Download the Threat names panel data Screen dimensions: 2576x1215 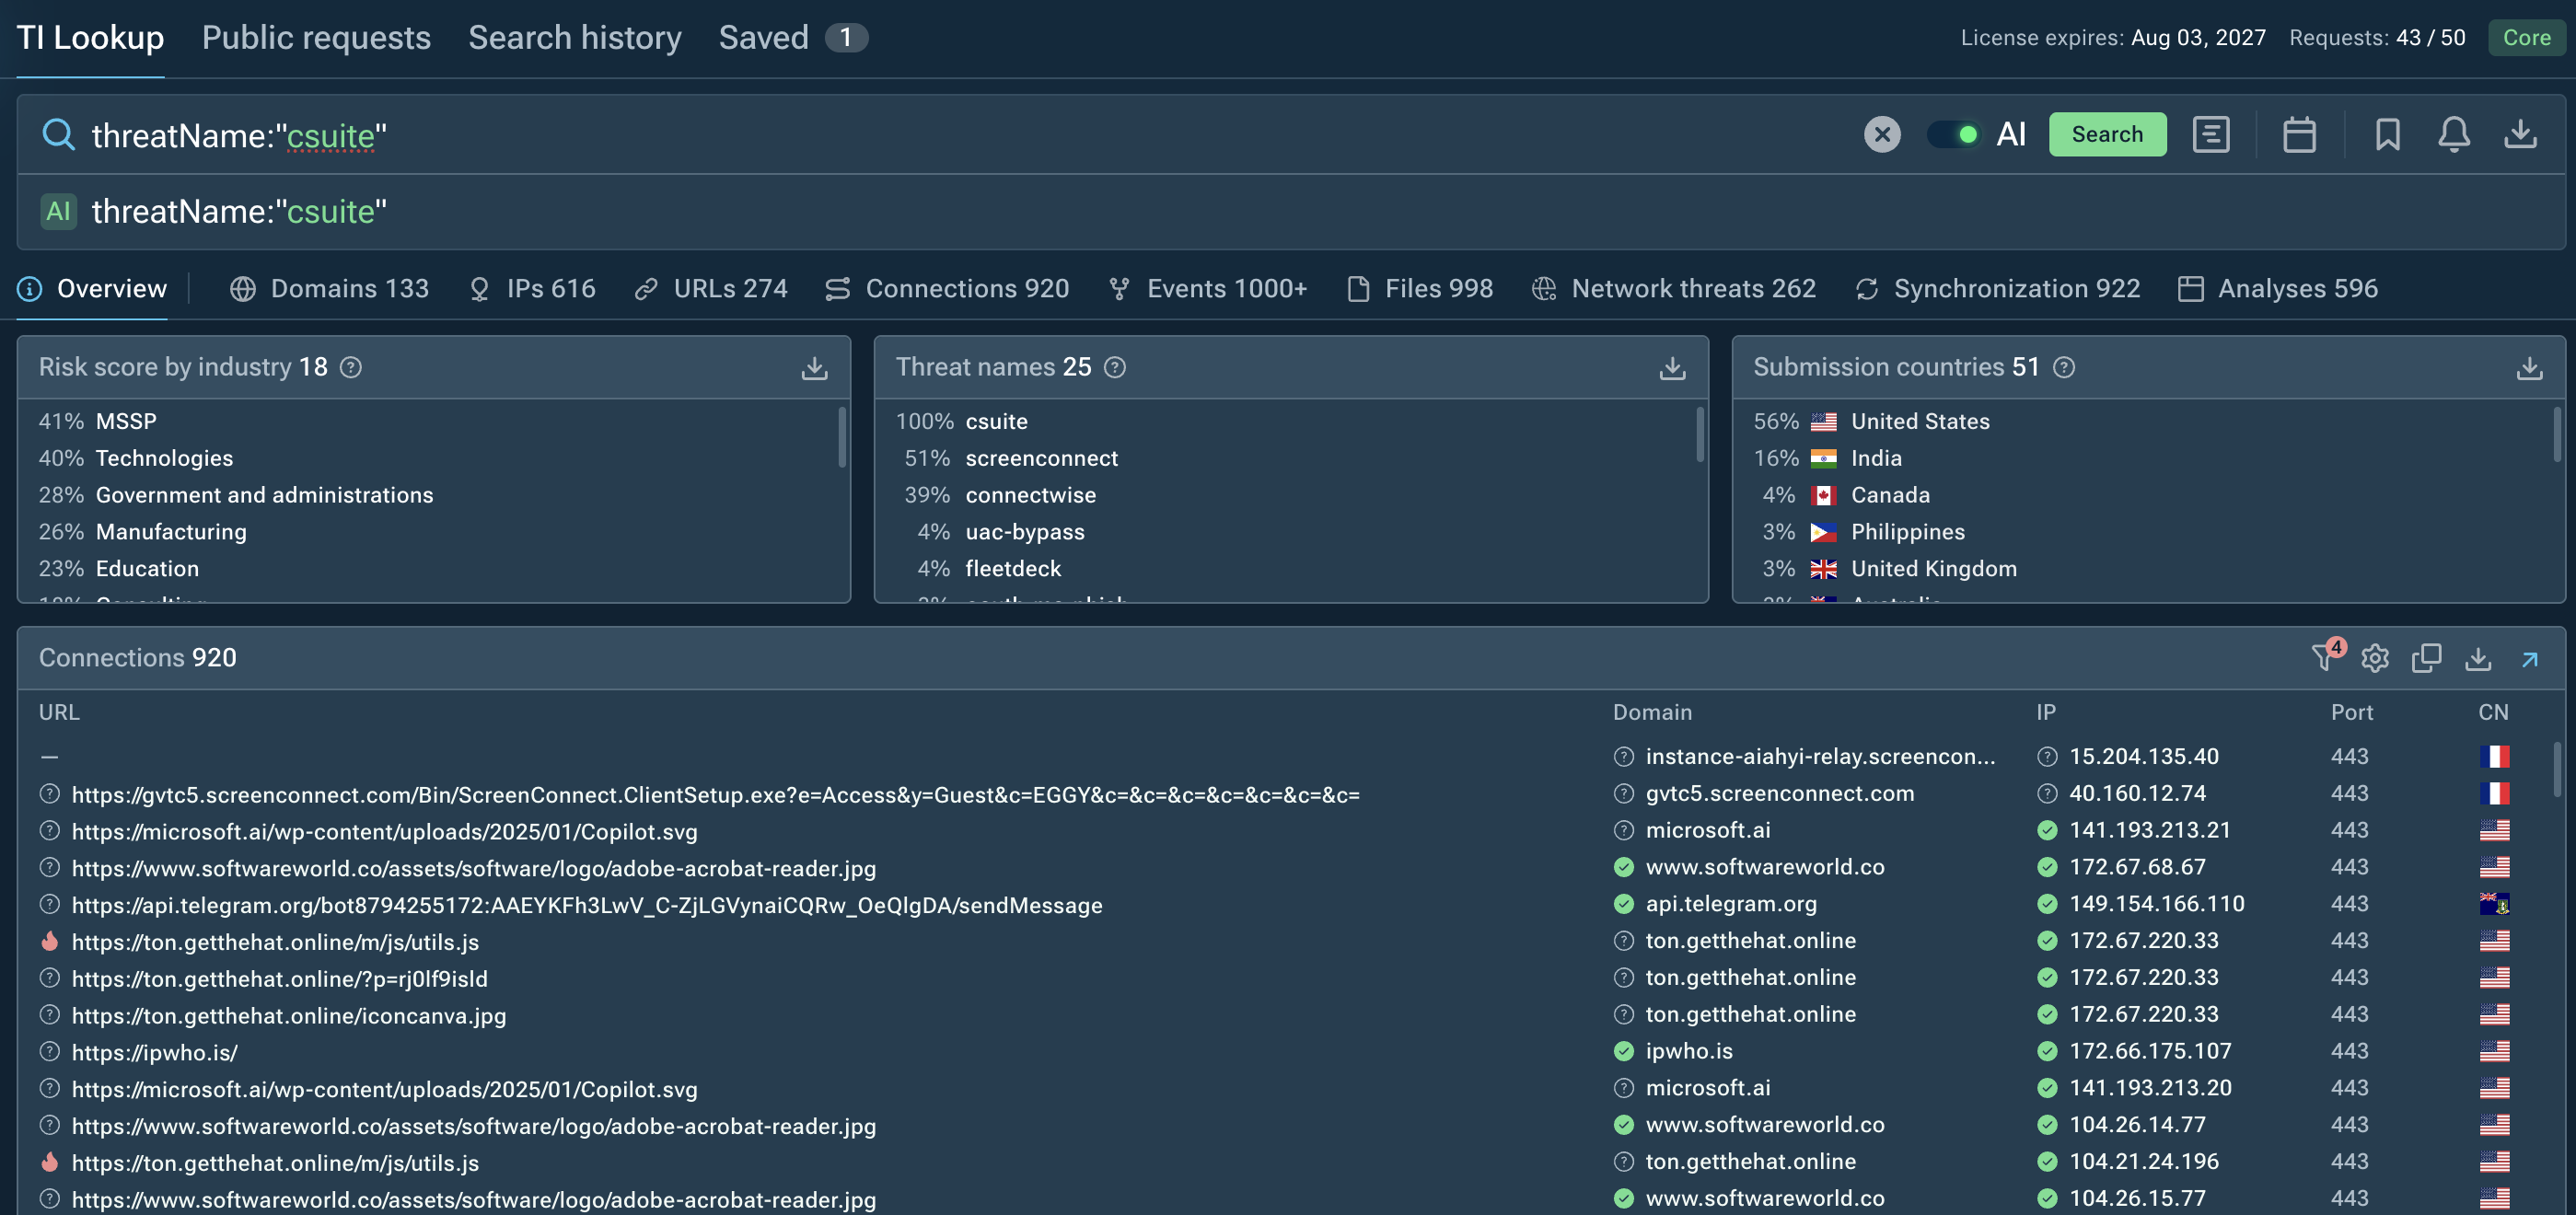(1672, 368)
